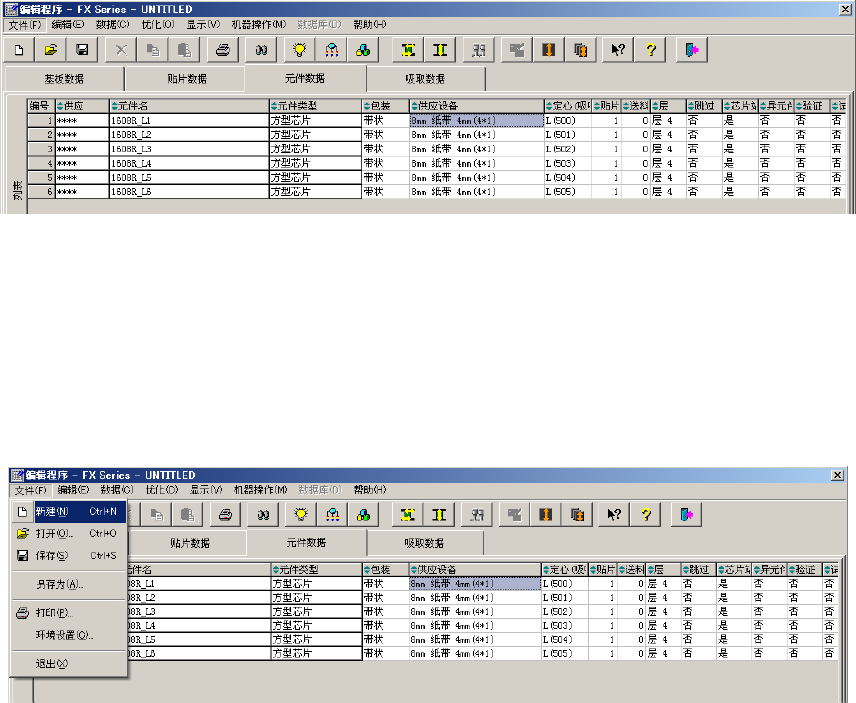Choose 退出(X) in the open File menu
Viewport: 856px width, 703px height.
point(69,664)
